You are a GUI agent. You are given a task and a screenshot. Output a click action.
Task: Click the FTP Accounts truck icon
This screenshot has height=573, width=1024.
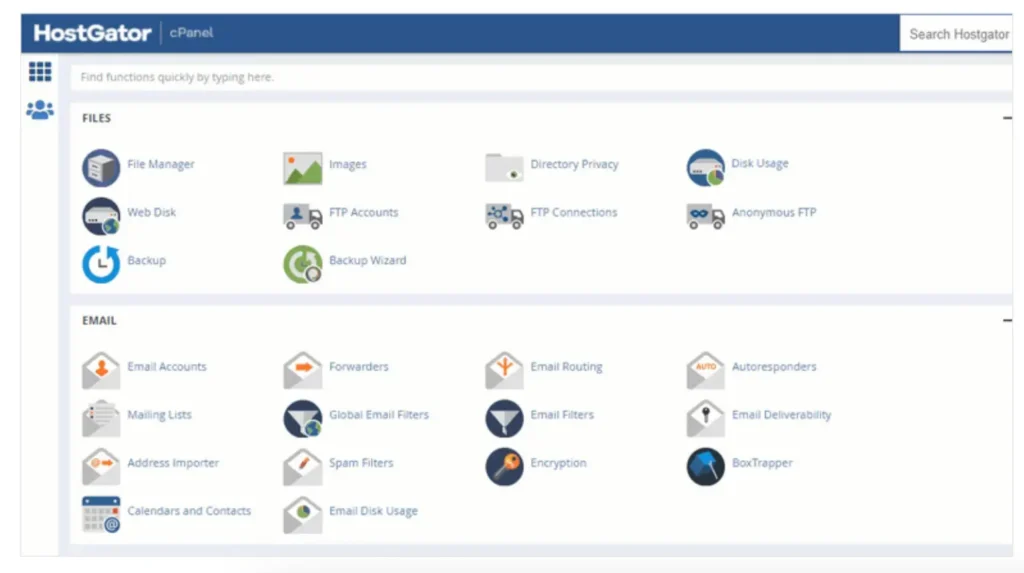click(x=302, y=216)
